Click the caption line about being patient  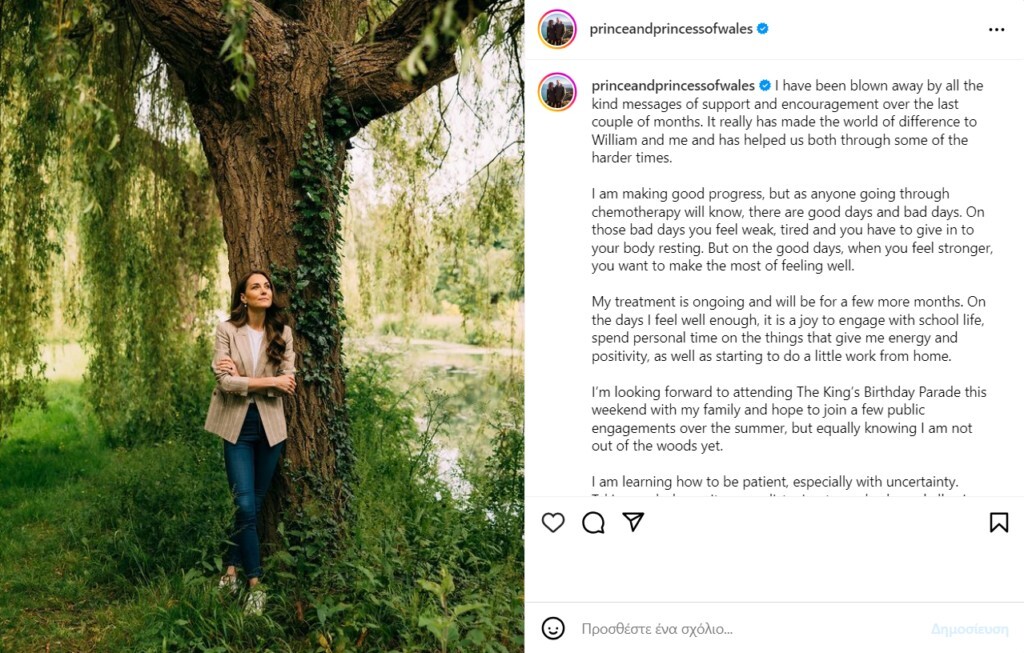[x=775, y=481]
